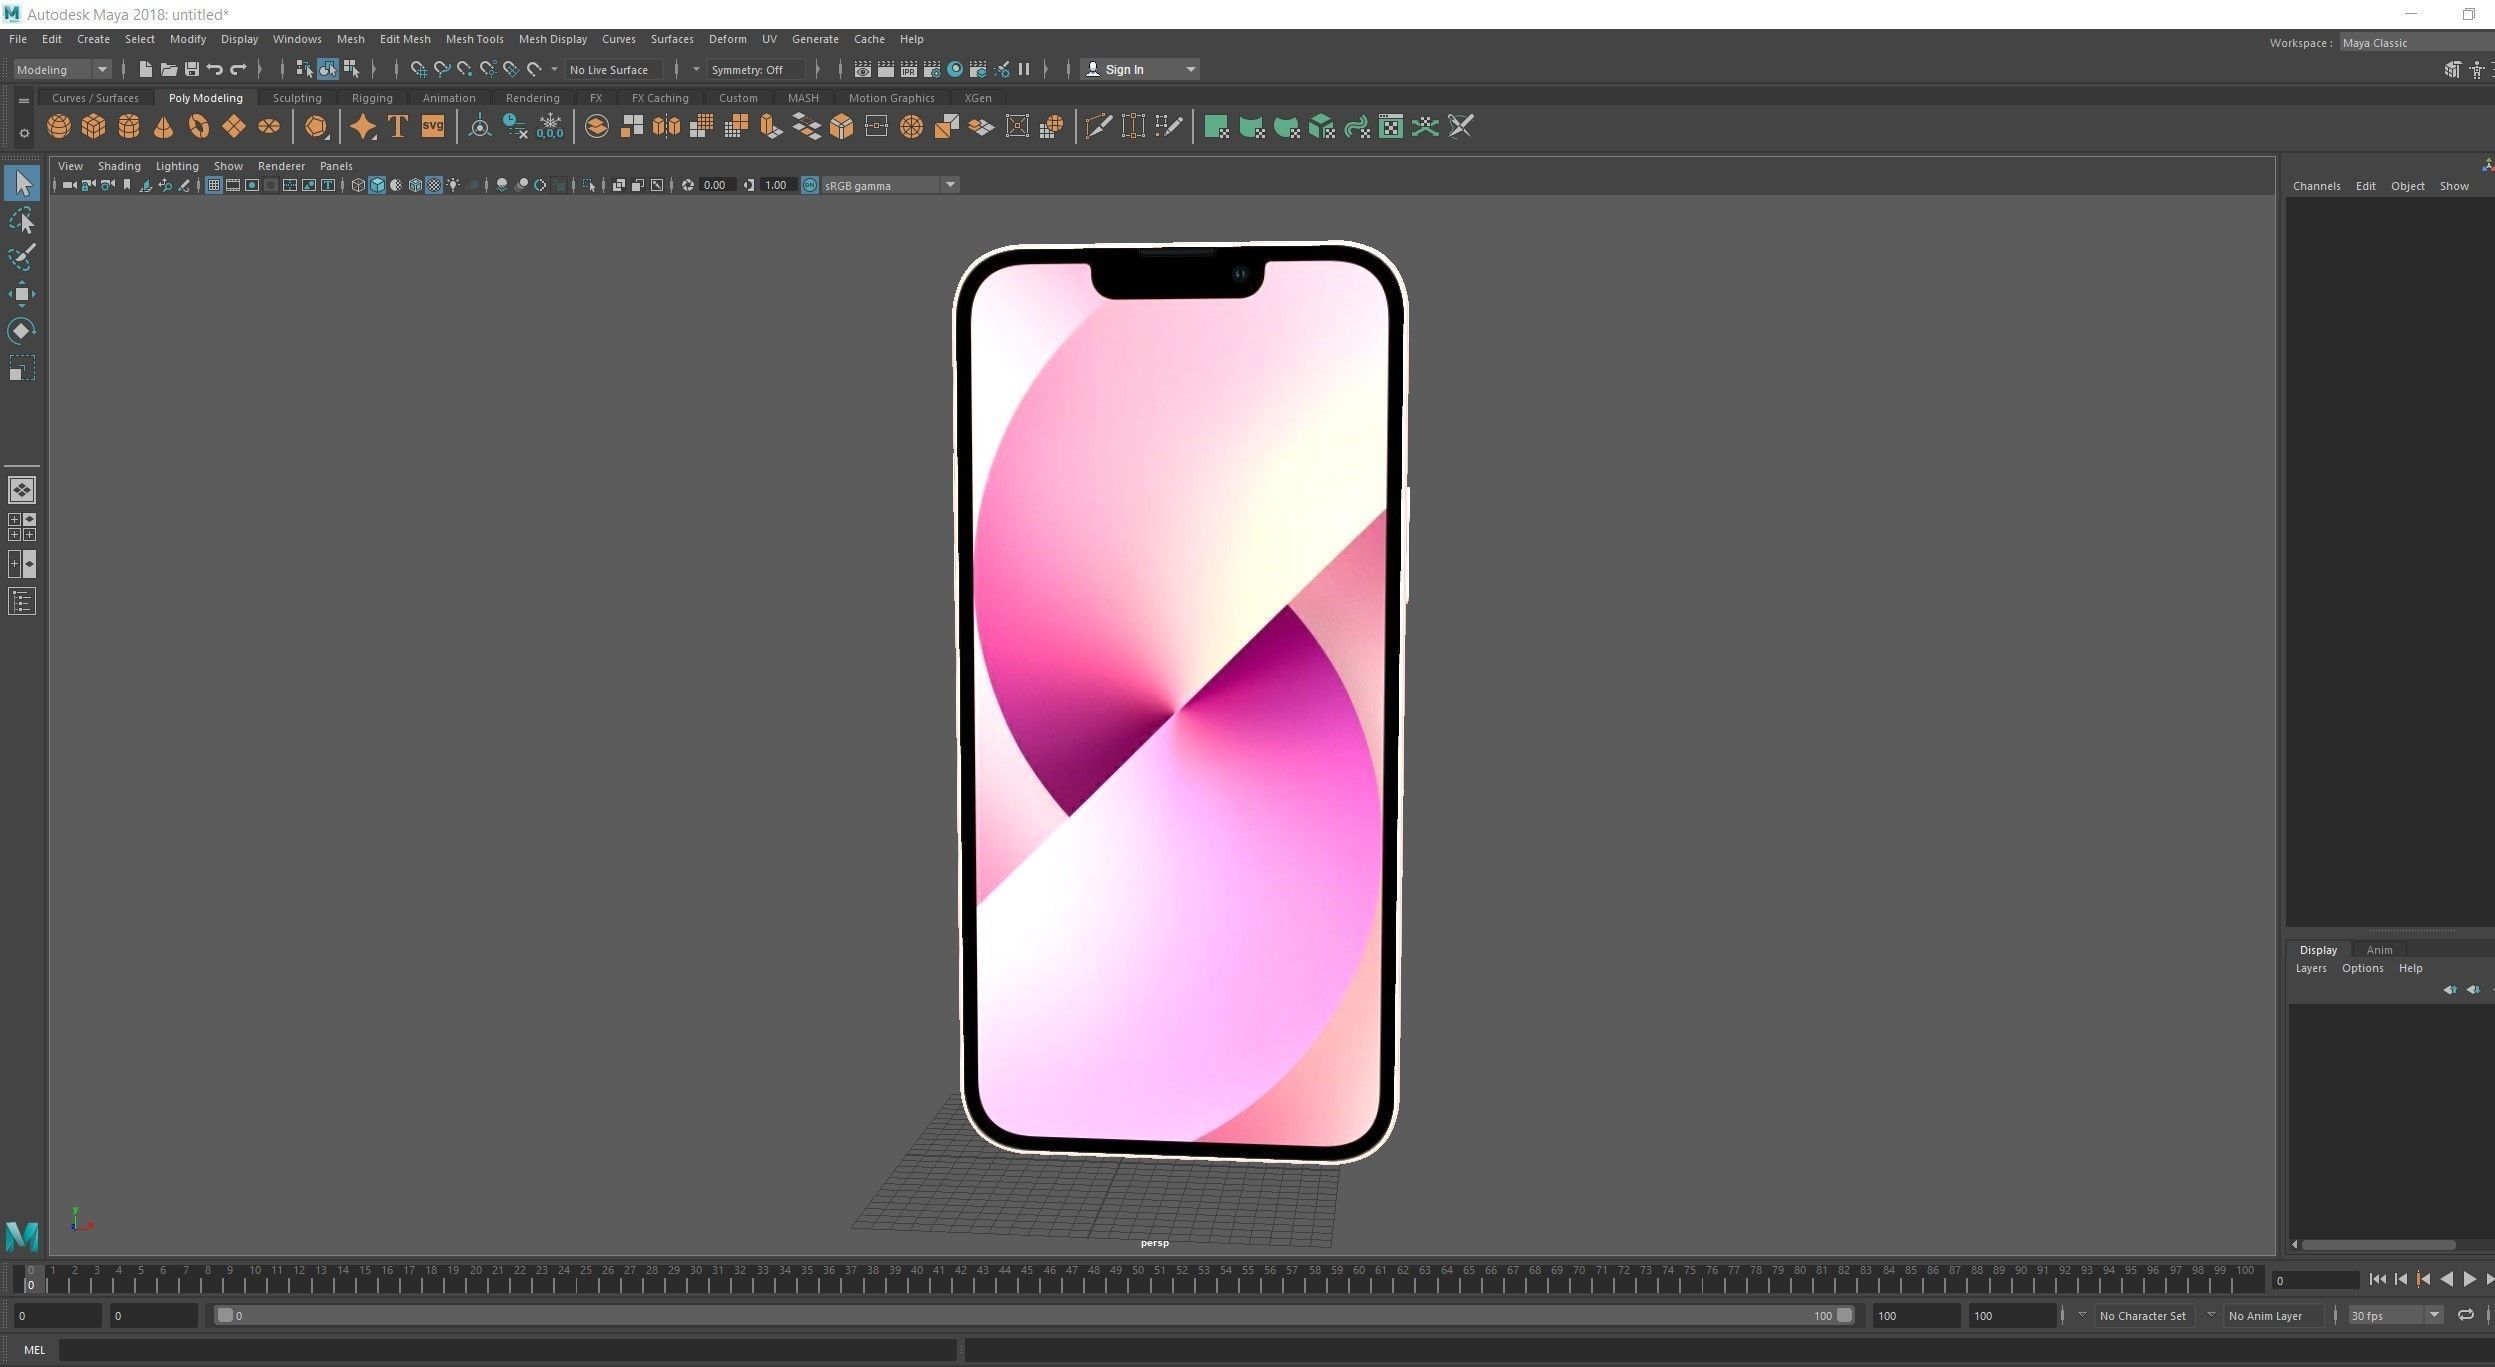
Task: Open the No Anim Layer dropdown arrow
Action: [2211, 1315]
